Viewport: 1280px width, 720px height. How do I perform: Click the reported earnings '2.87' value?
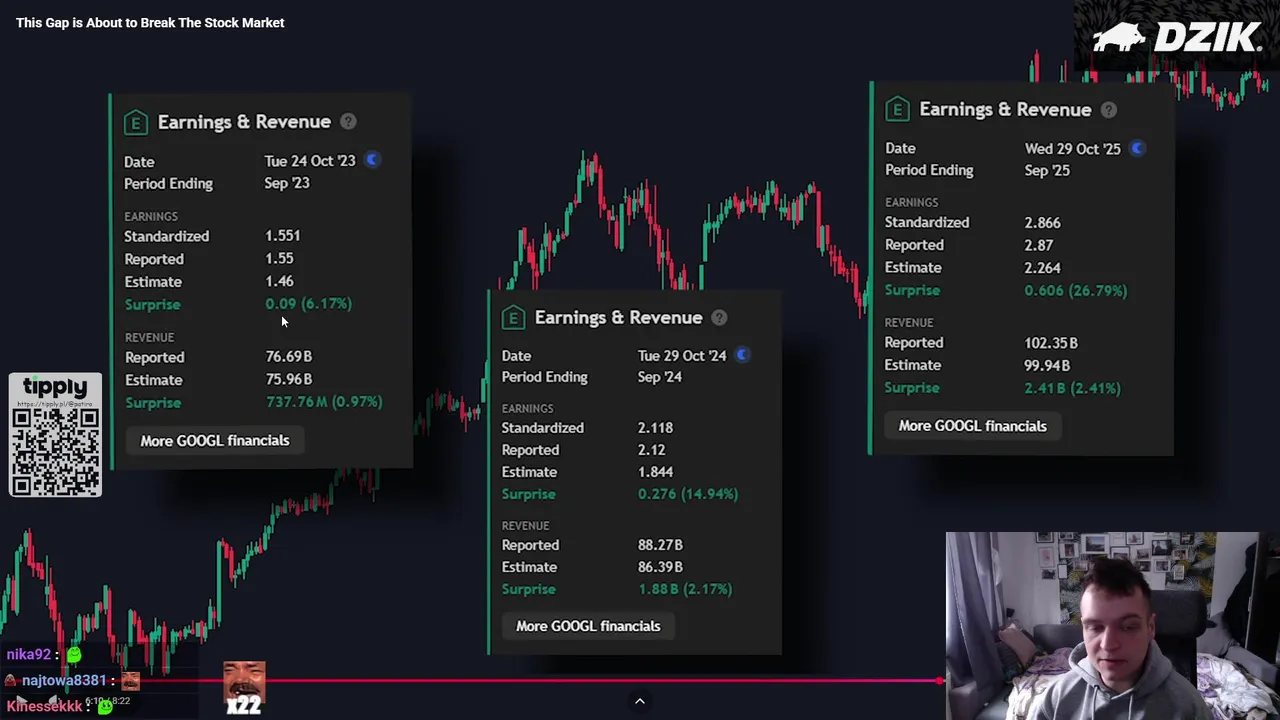coord(1039,245)
